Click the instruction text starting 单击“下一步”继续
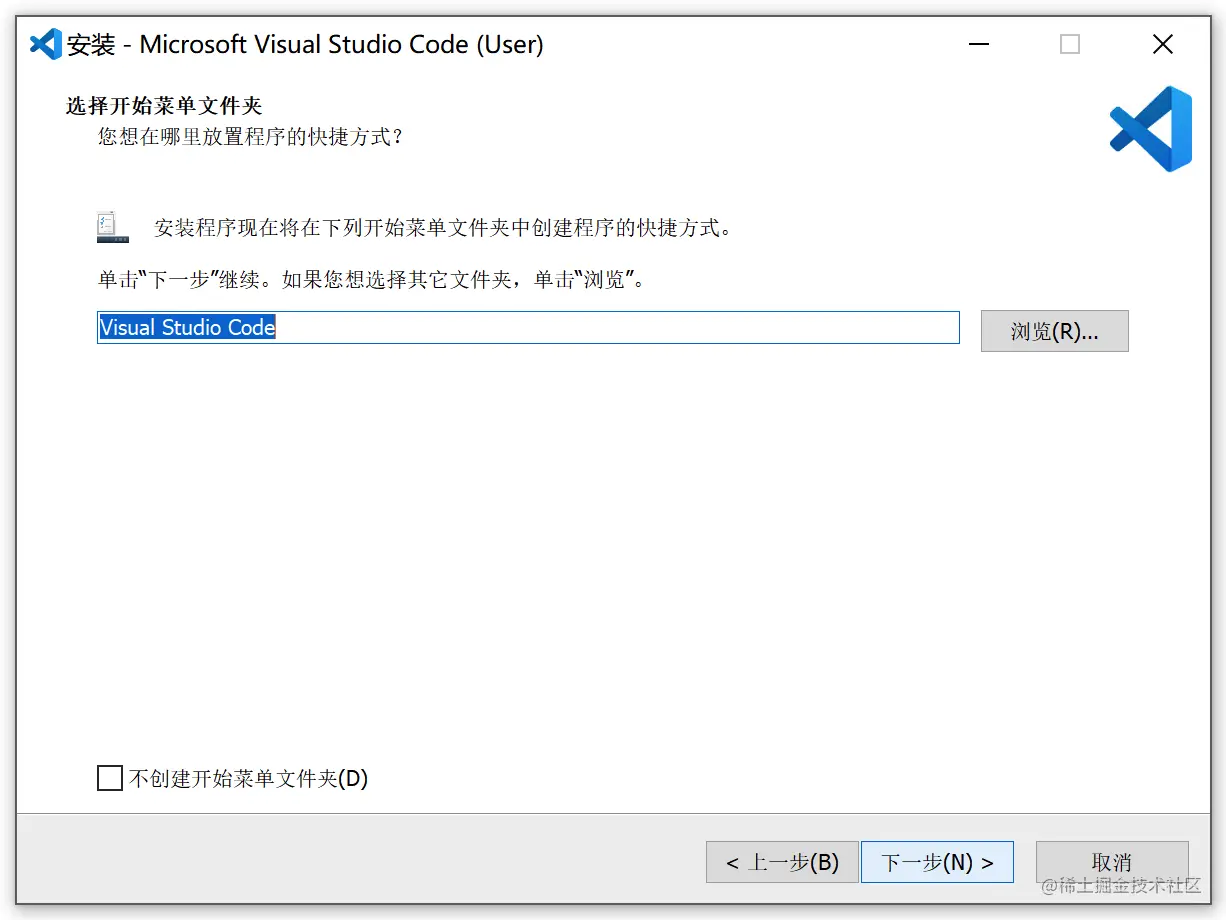The width and height of the screenshot is (1226, 920). point(371,279)
